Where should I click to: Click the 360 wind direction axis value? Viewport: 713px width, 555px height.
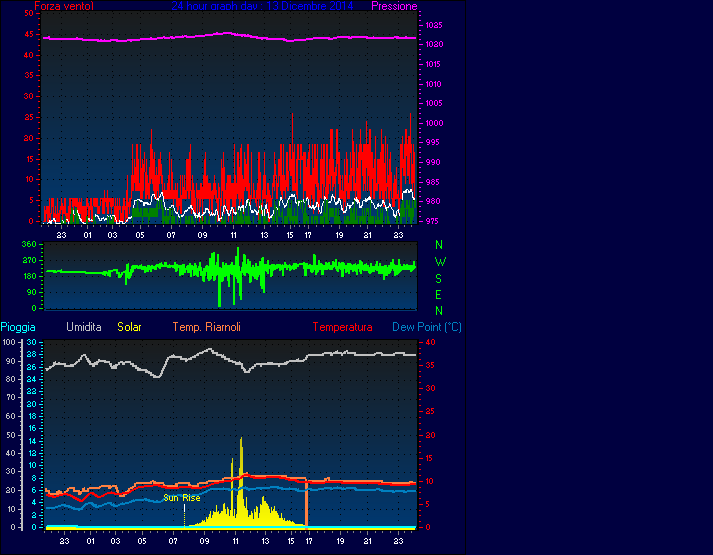(29, 244)
